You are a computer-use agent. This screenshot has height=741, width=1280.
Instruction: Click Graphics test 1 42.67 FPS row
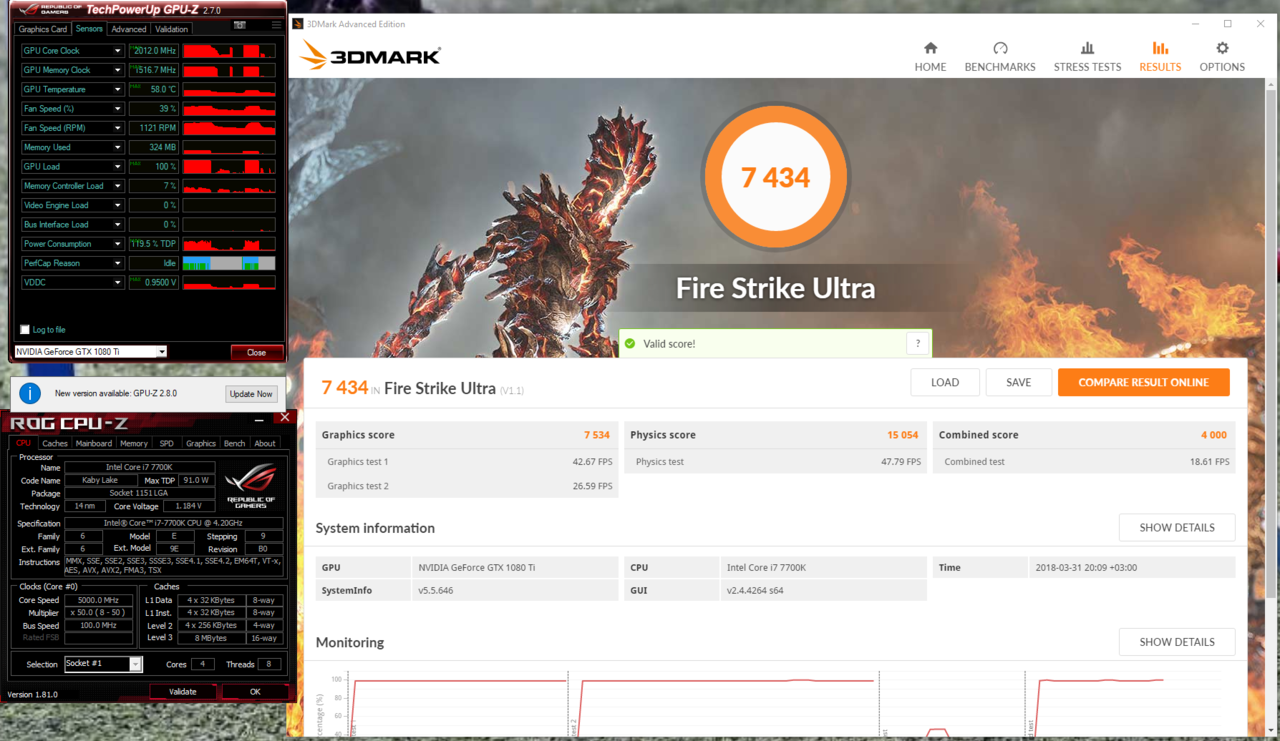[467, 462]
